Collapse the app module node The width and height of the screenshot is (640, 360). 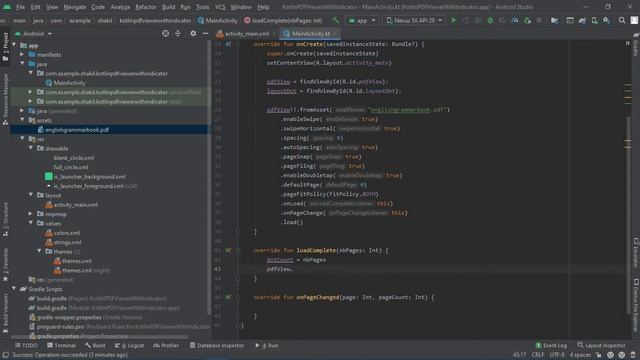(14, 45)
